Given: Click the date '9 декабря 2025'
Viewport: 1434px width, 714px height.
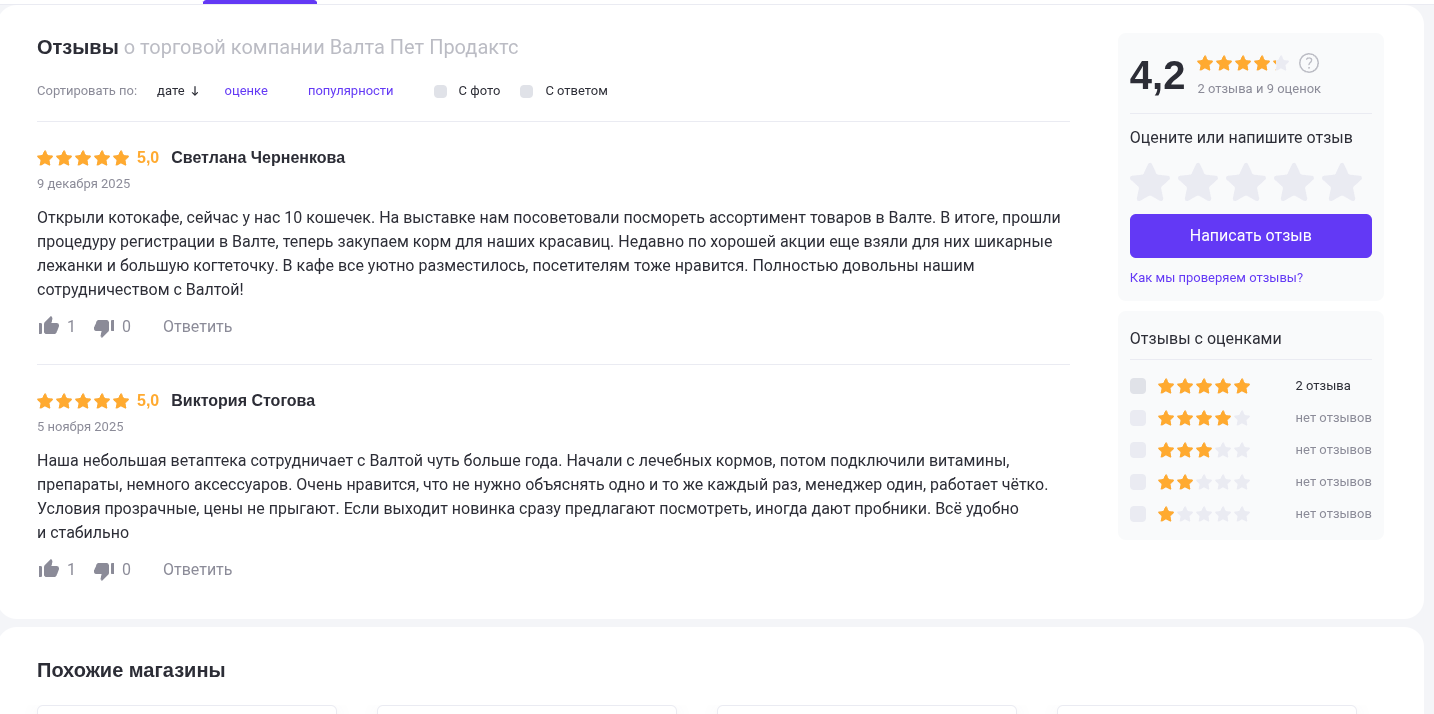Looking at the screenshot, I should [x=84, y=184].
